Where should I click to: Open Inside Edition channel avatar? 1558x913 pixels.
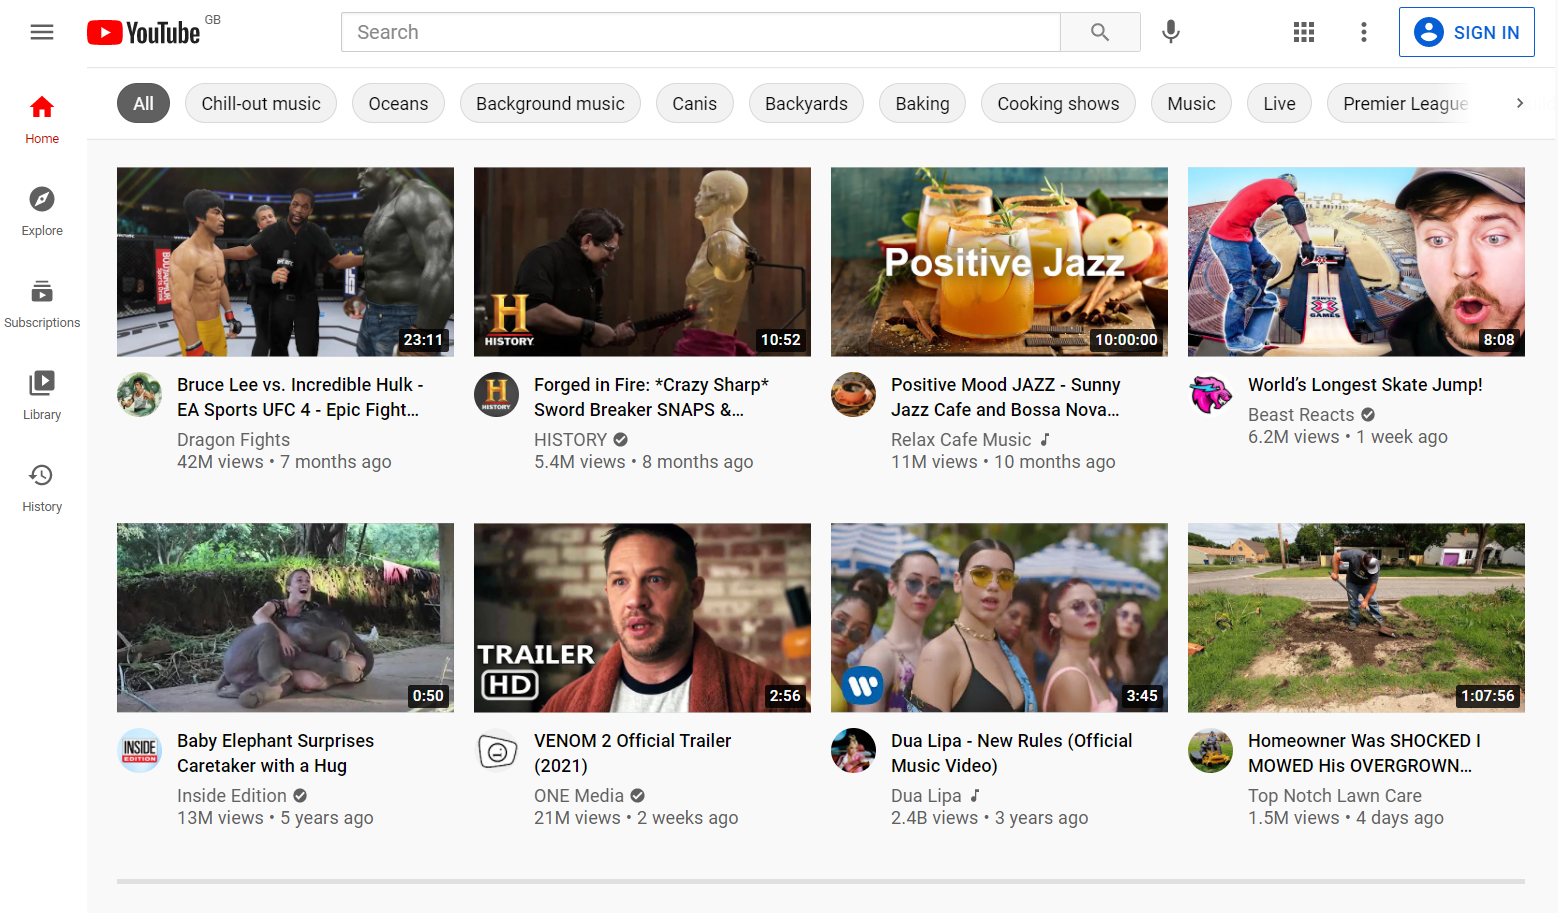tap(139, 750)
